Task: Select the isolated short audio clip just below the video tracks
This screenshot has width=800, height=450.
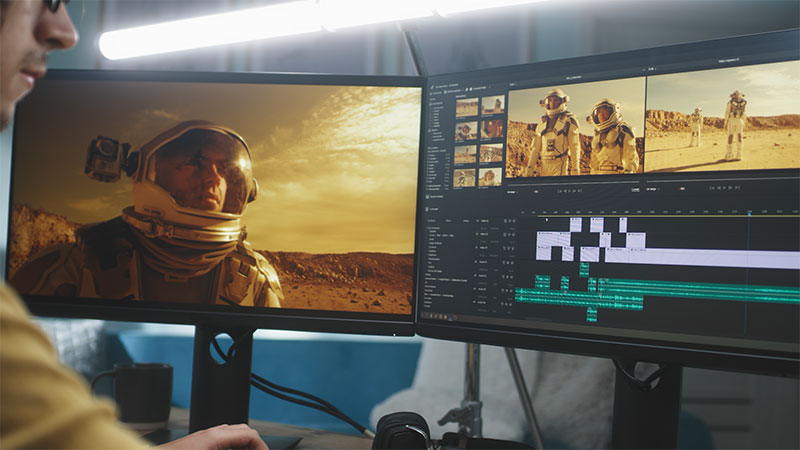Action: click(584, 270)
